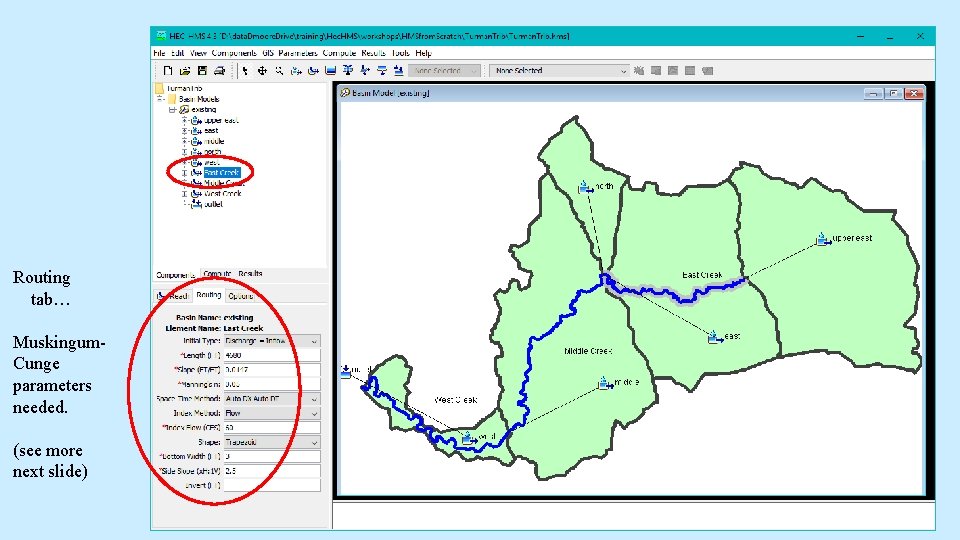
Task: Click the north subbasin icon on map
Action: [585, 187]
